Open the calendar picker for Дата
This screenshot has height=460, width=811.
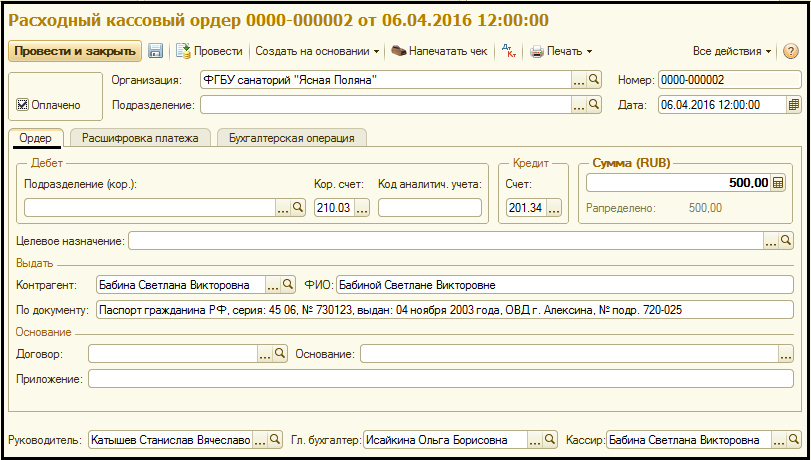coord(793,105)
